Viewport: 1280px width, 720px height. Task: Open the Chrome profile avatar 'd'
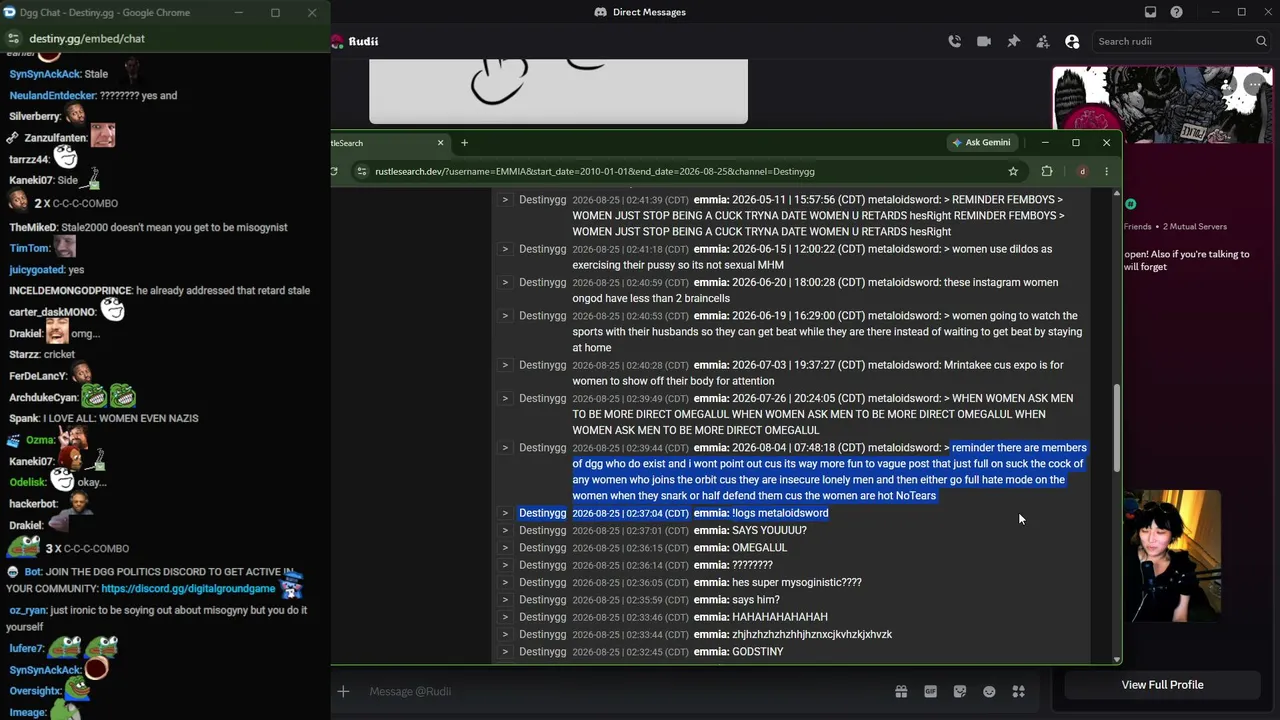tap(1082, 171)
